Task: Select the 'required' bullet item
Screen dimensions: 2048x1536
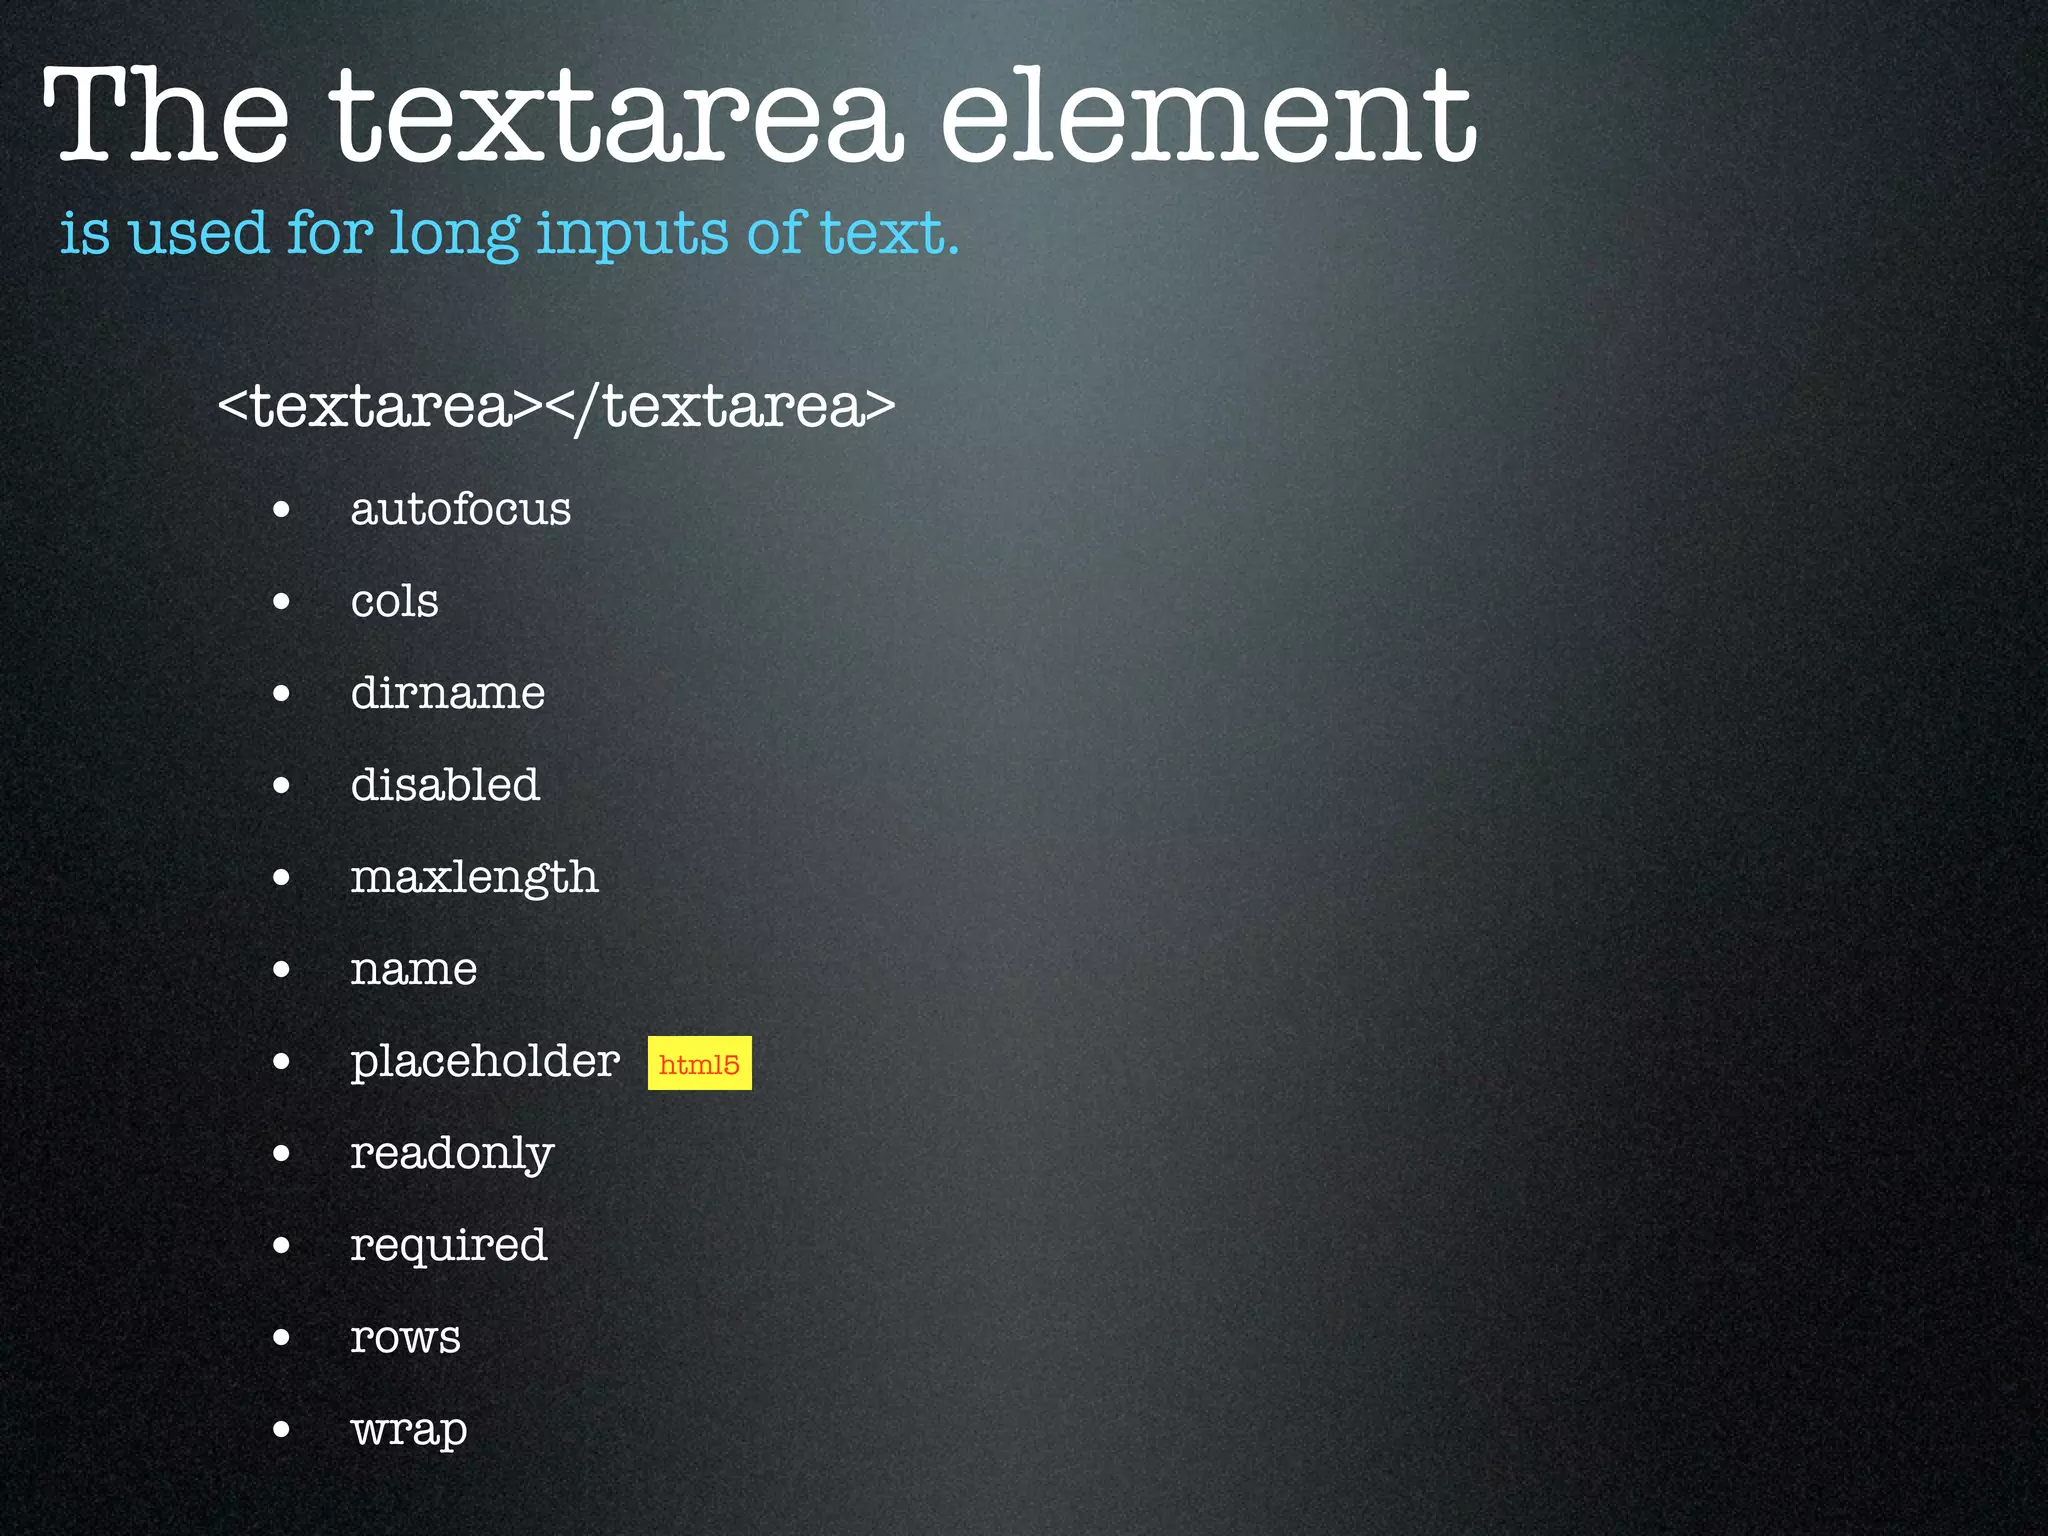Action: [x=448, y=1246]
